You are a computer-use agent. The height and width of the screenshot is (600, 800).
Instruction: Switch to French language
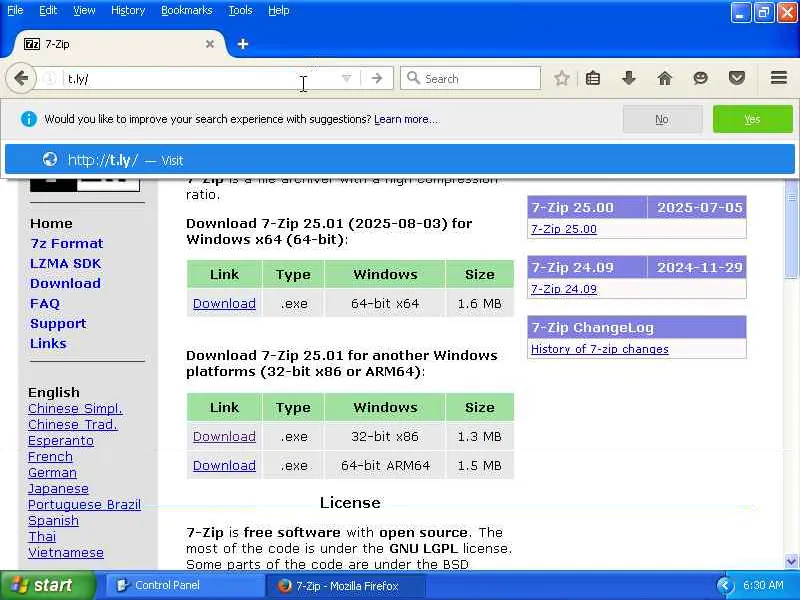point(50,457)
